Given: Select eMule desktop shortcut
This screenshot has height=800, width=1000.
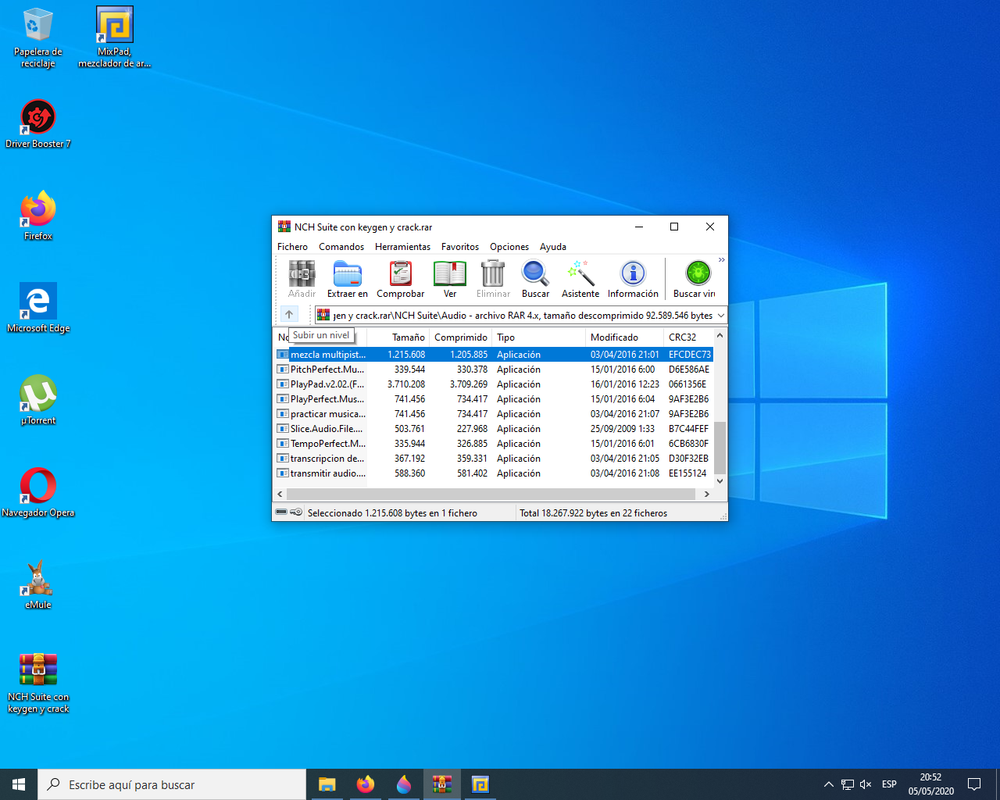Looking at the screenshot, I should [x=38, y=584].
